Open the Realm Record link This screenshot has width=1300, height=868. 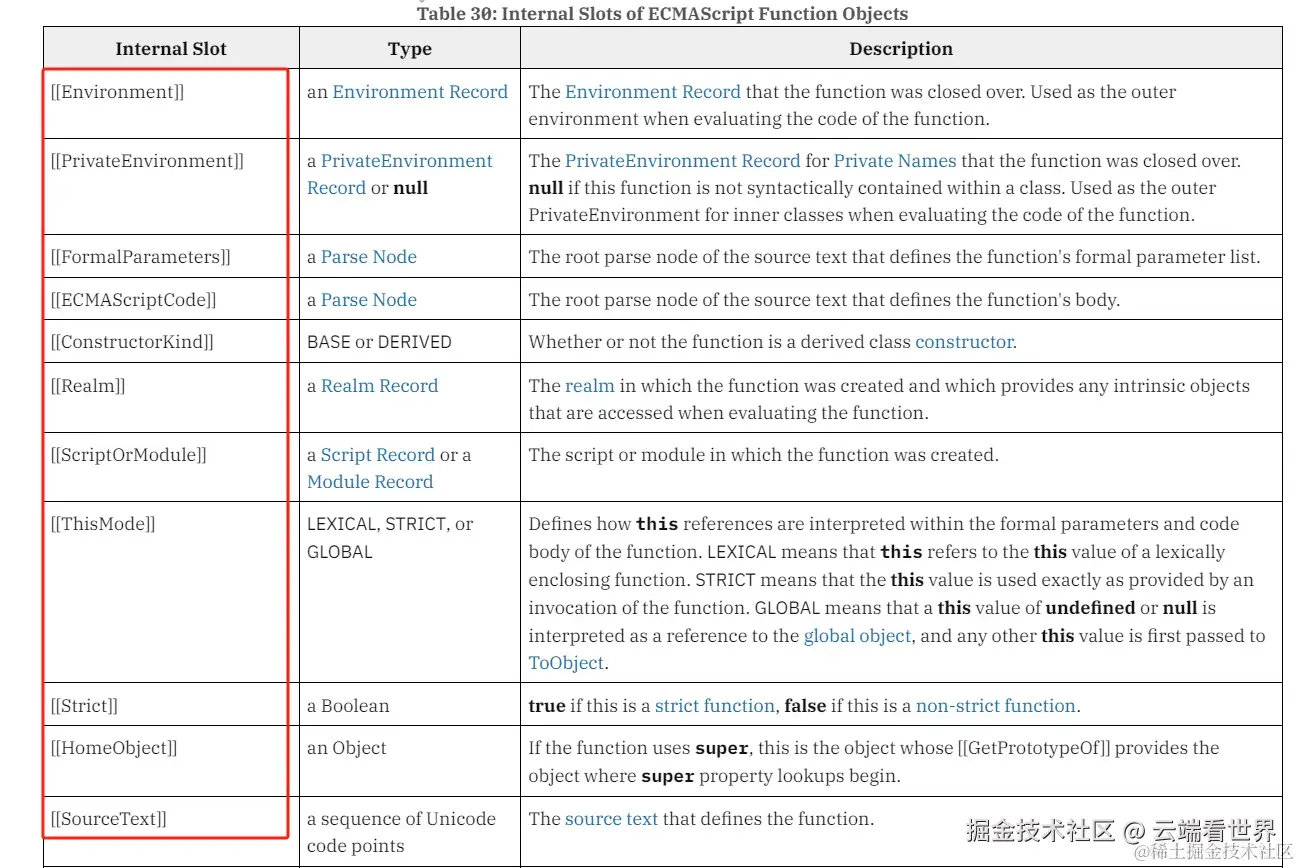tap(380, 386)
